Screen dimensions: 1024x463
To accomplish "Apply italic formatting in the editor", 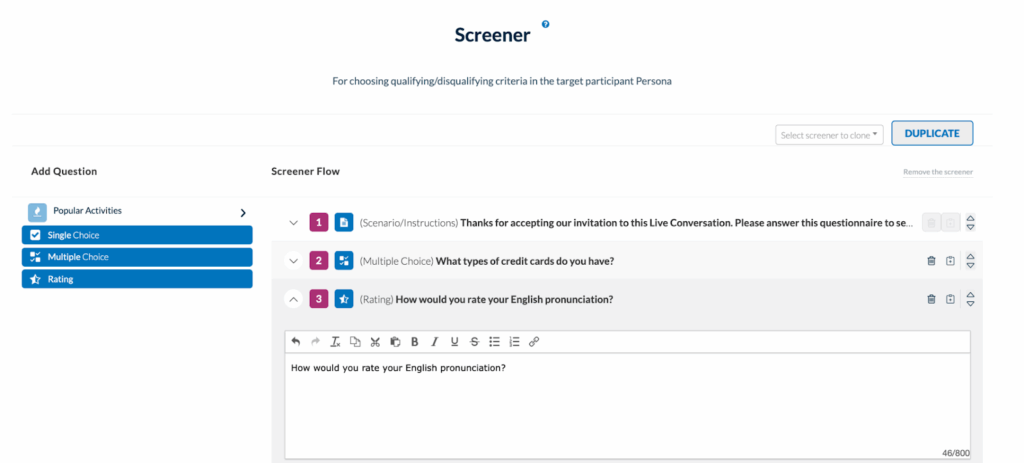I will click(435, 342).
